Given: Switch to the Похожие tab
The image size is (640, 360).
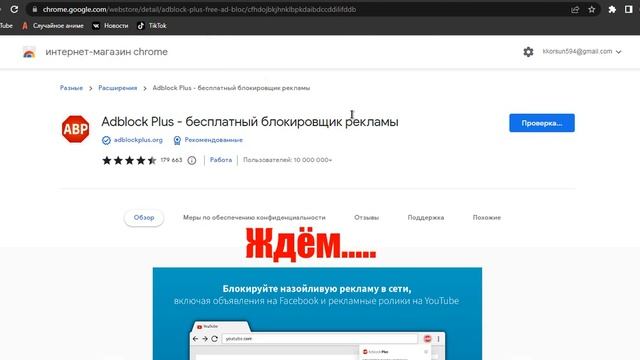Looking at the screenshot, I should tap(487, 218).
